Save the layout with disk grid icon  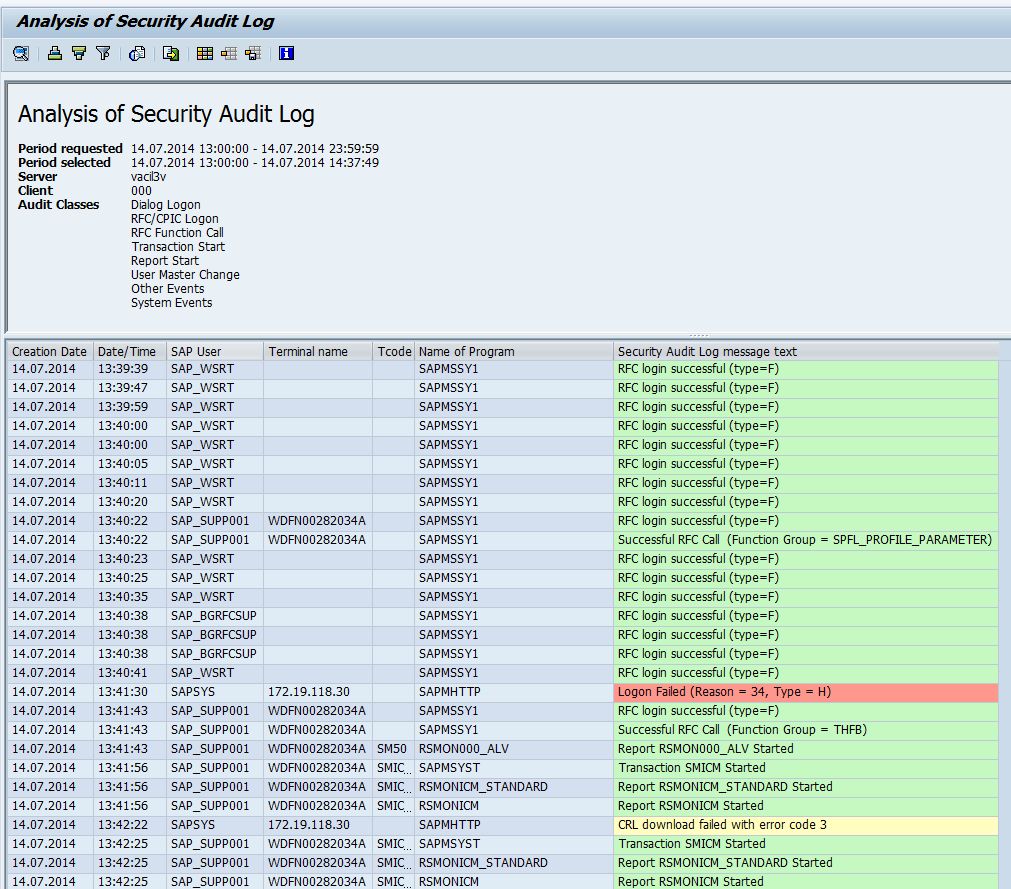pyautogui.click(x=253, y=54)
